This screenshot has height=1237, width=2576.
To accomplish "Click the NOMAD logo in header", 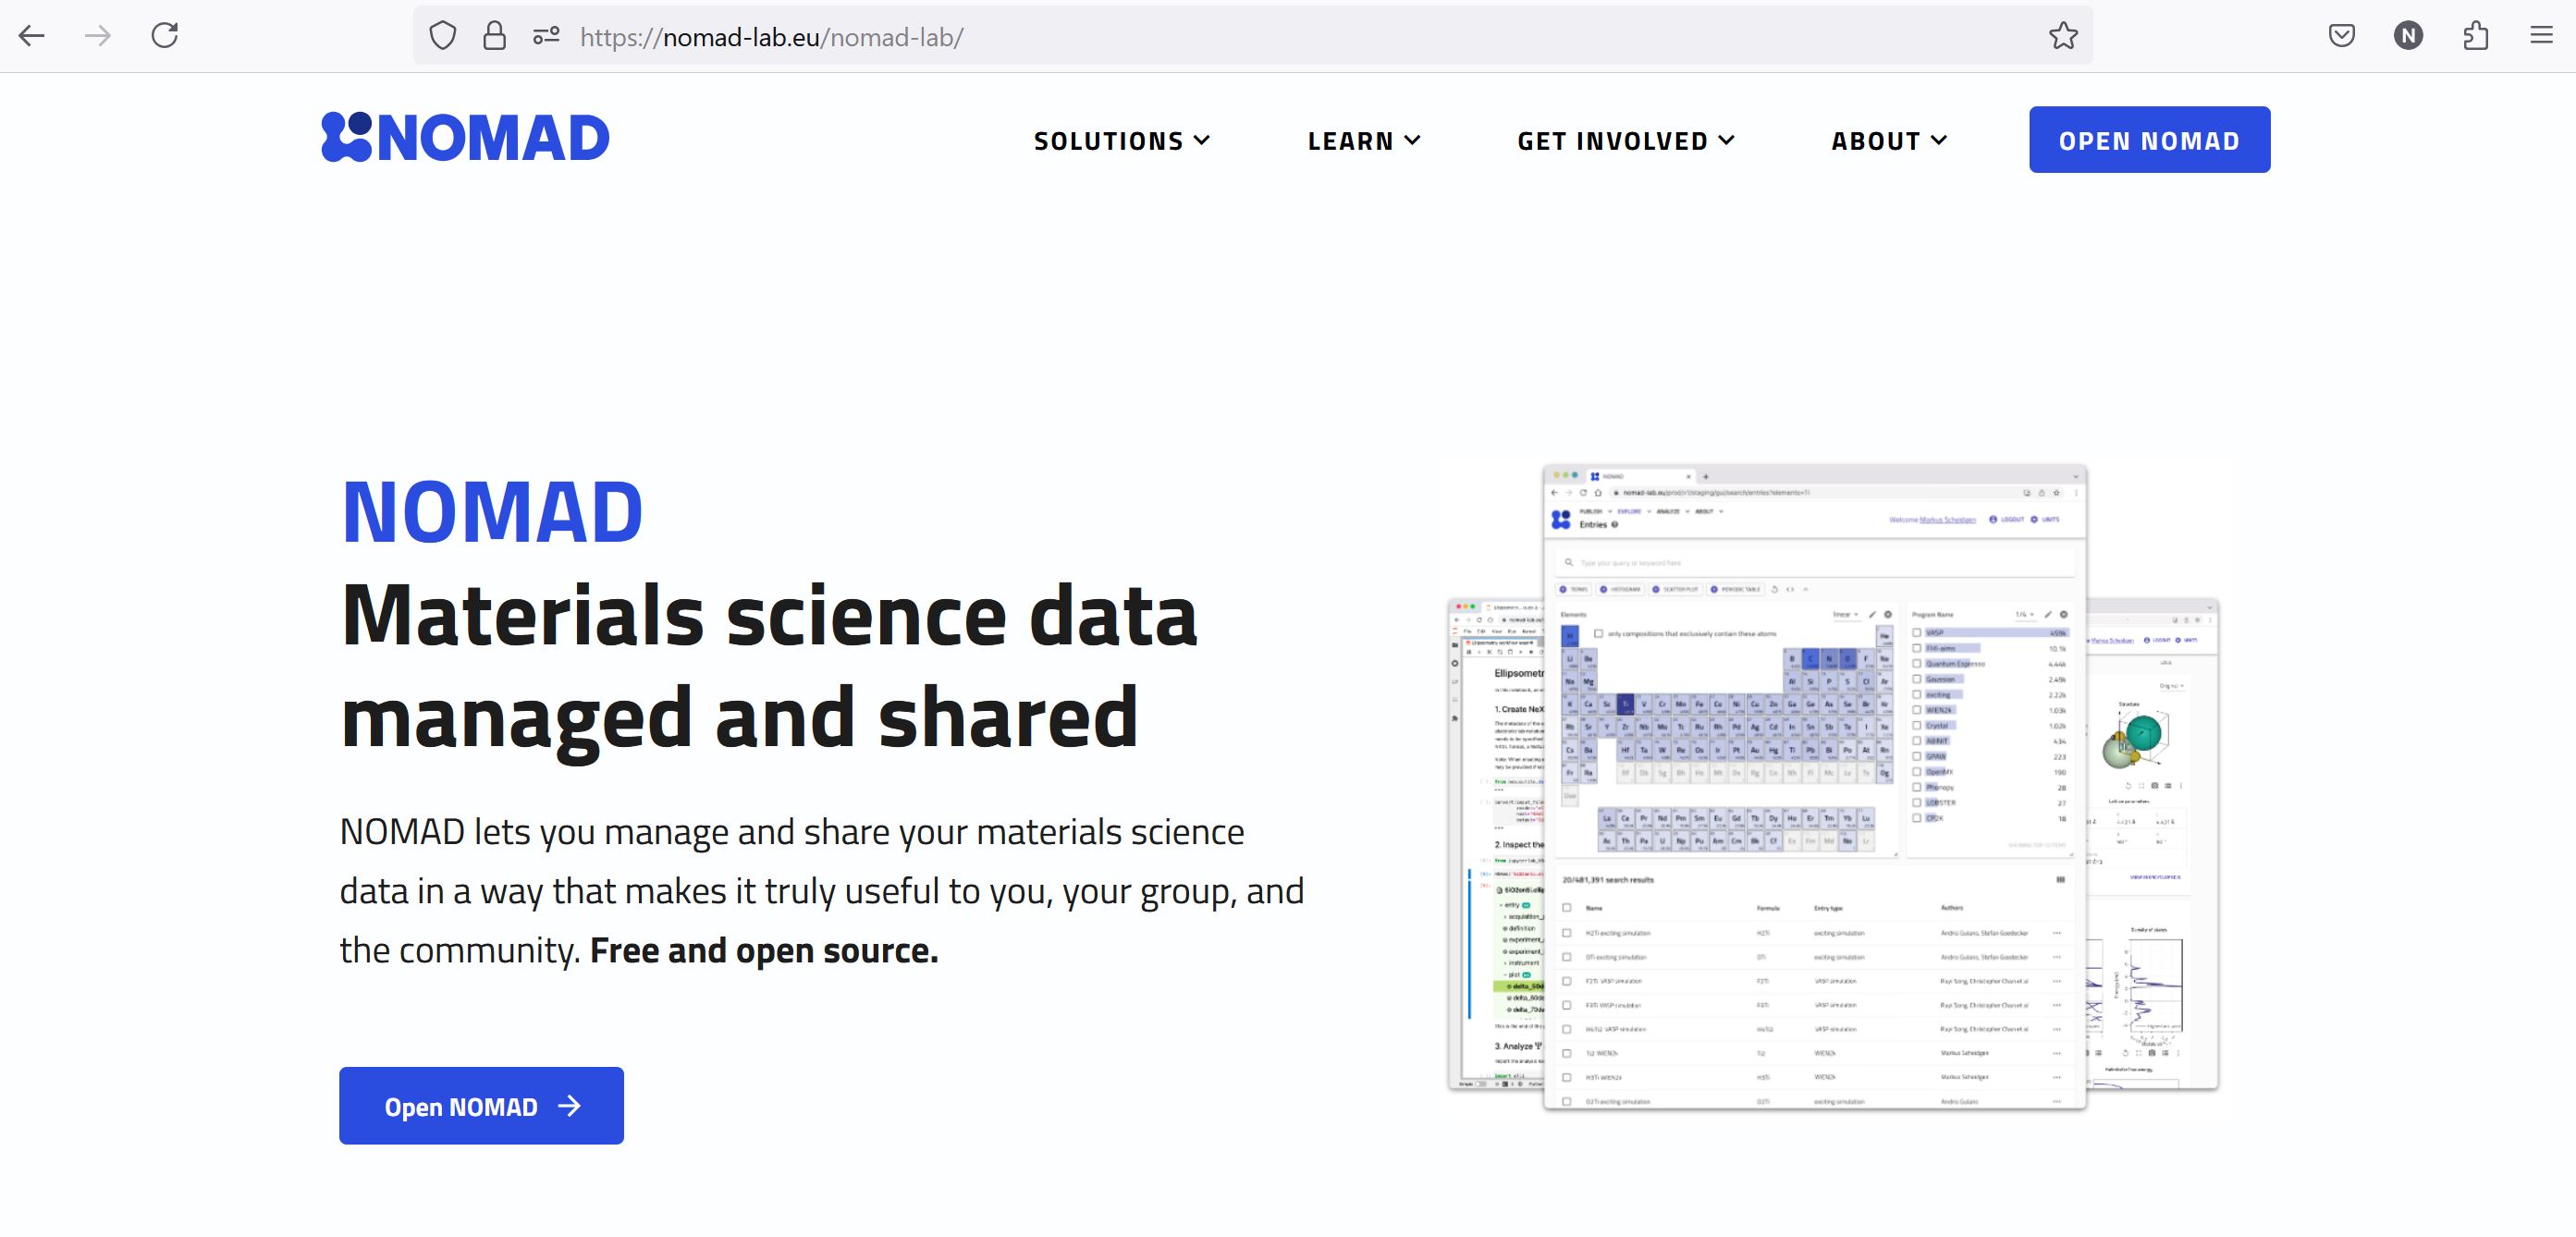I will [x=465, y=138].
